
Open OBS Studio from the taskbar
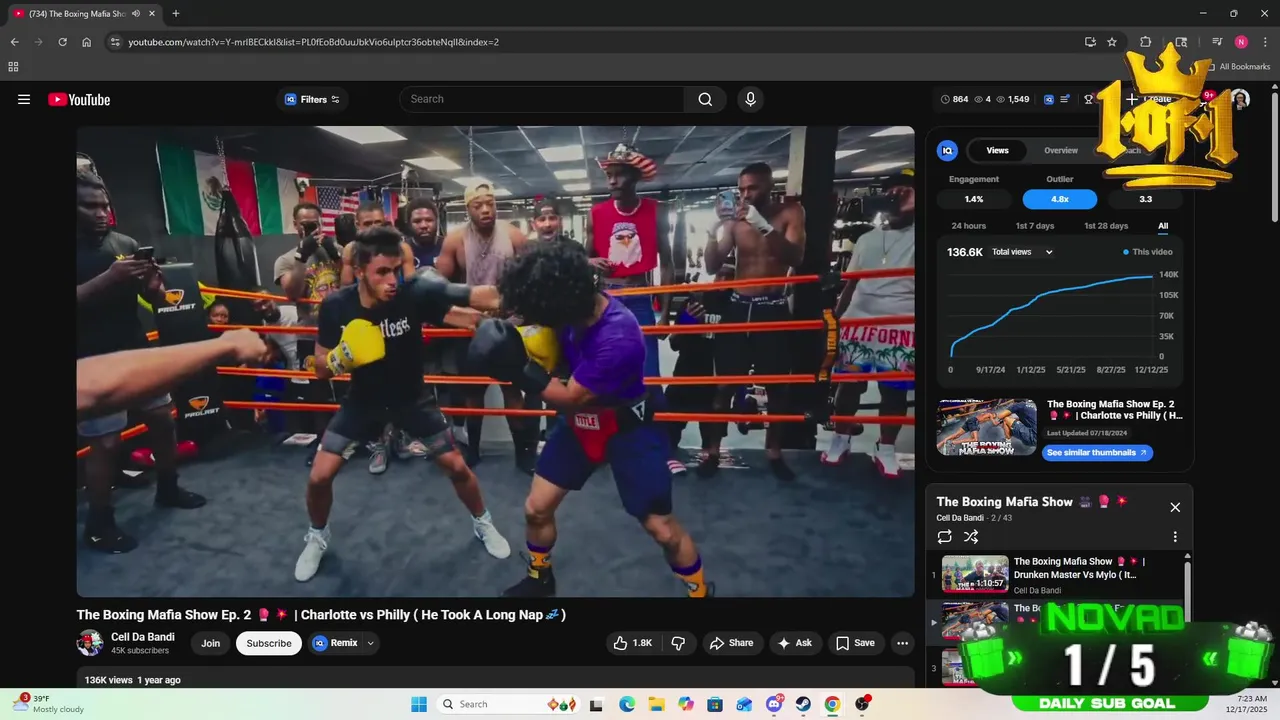click(862, 704)
